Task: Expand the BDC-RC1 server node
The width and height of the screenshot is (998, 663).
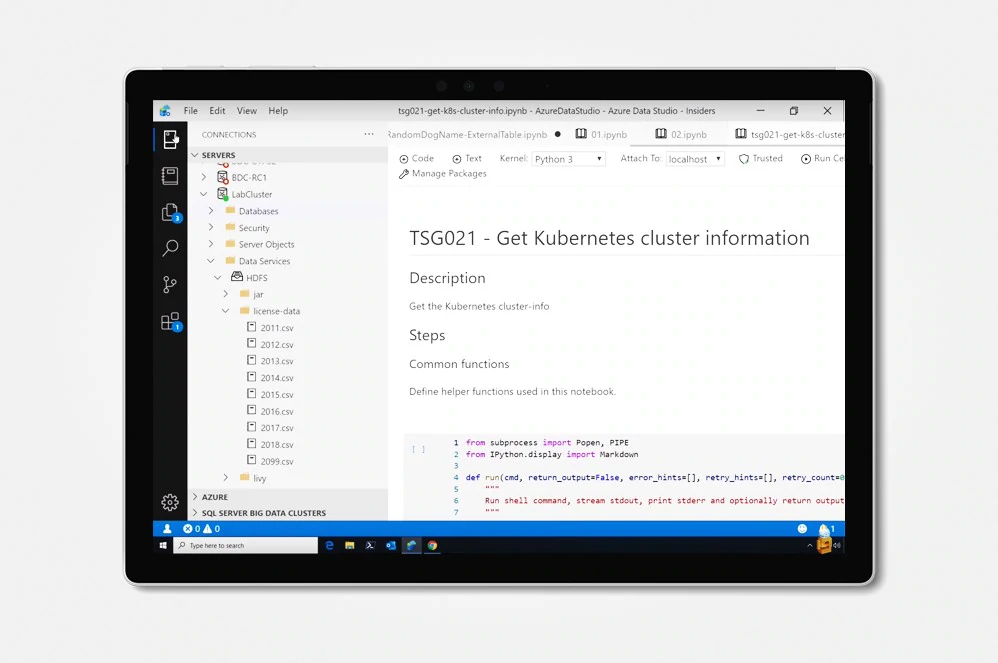Action: (x=204, y=177)
